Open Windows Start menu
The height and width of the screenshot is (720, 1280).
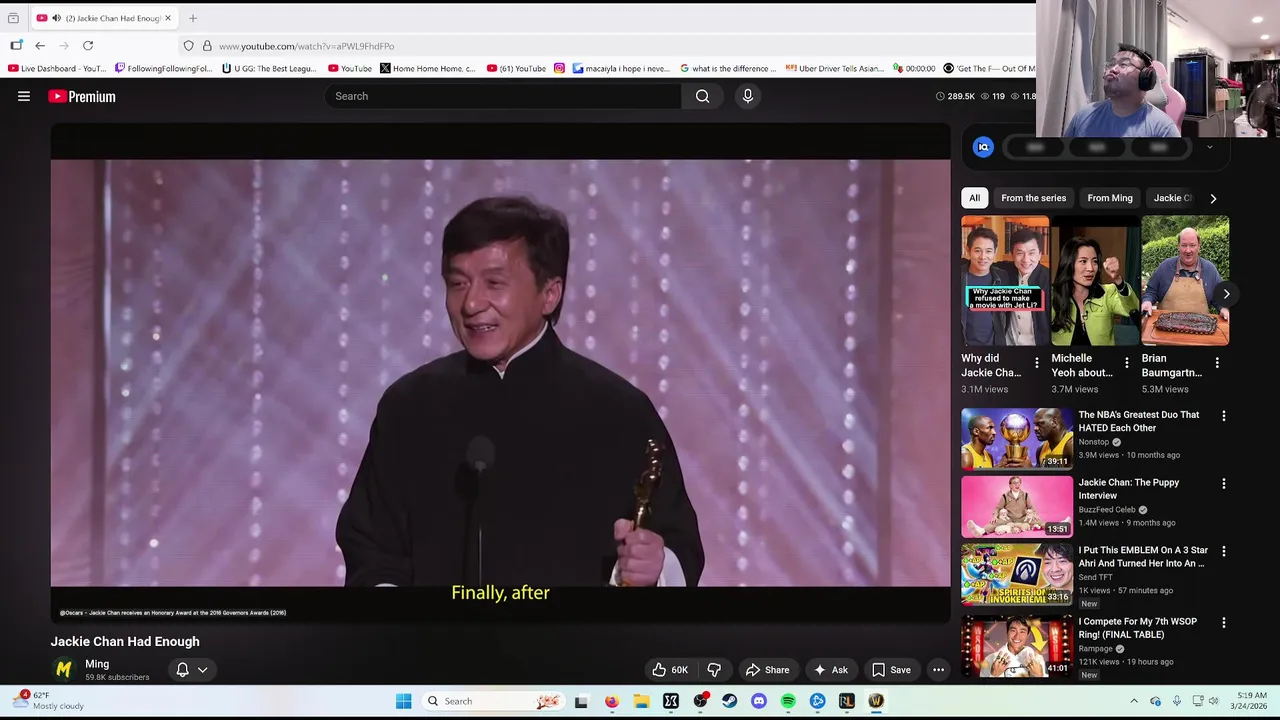(404, 701)
